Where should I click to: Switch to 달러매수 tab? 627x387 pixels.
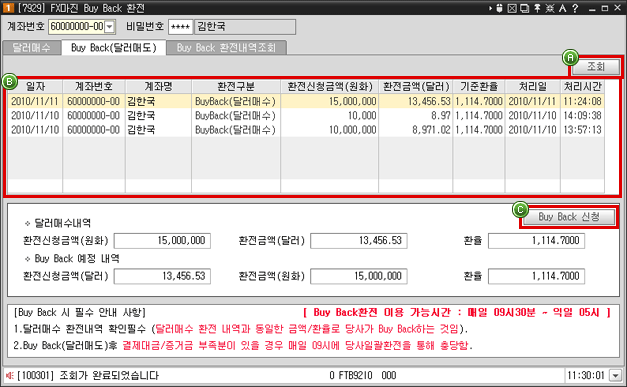click(x=32, y=48)
